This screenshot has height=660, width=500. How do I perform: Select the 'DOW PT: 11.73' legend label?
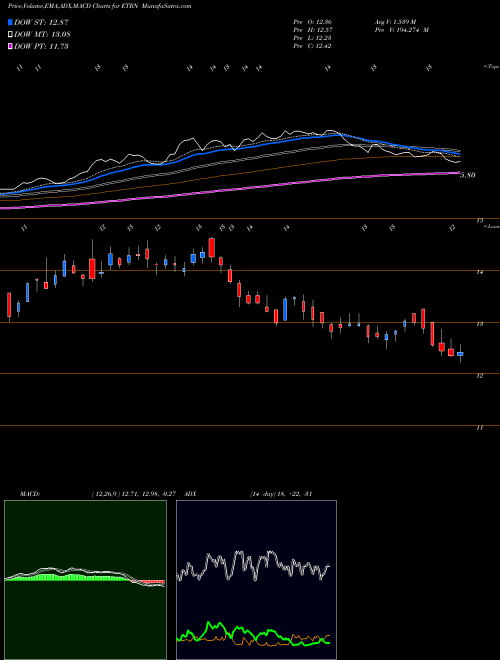point(41,46)
